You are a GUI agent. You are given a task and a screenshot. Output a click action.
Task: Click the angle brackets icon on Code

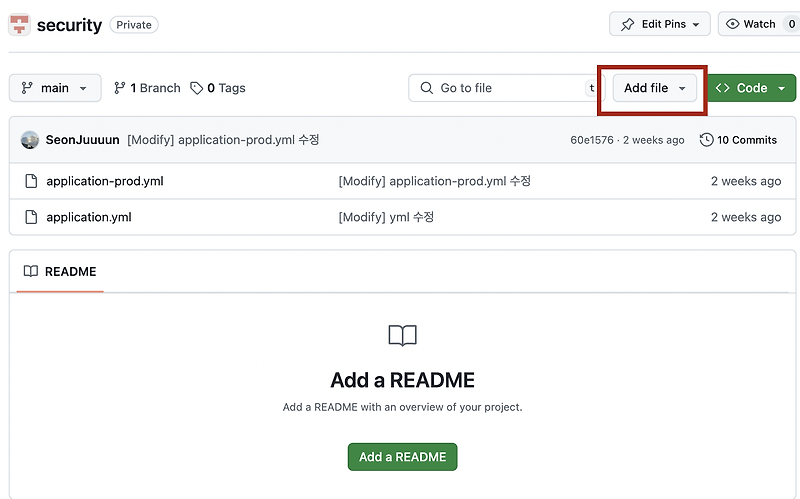(722, 88)
